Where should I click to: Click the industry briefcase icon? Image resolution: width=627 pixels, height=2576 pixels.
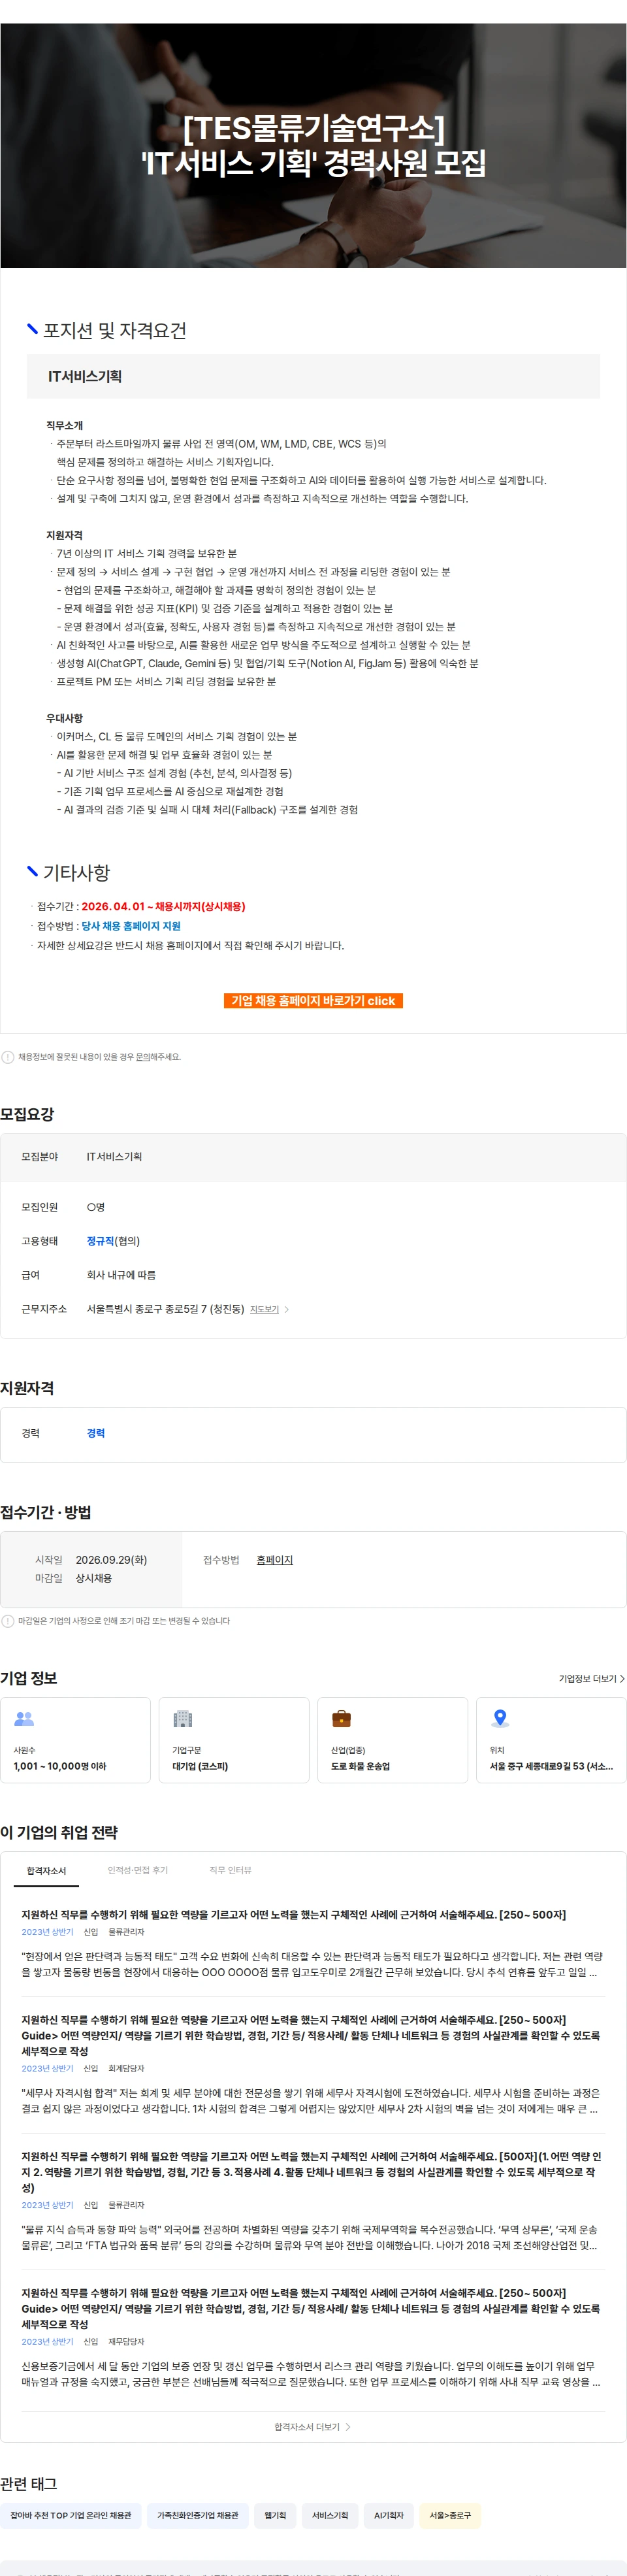pyautogui.click(x=341, y=1719)
